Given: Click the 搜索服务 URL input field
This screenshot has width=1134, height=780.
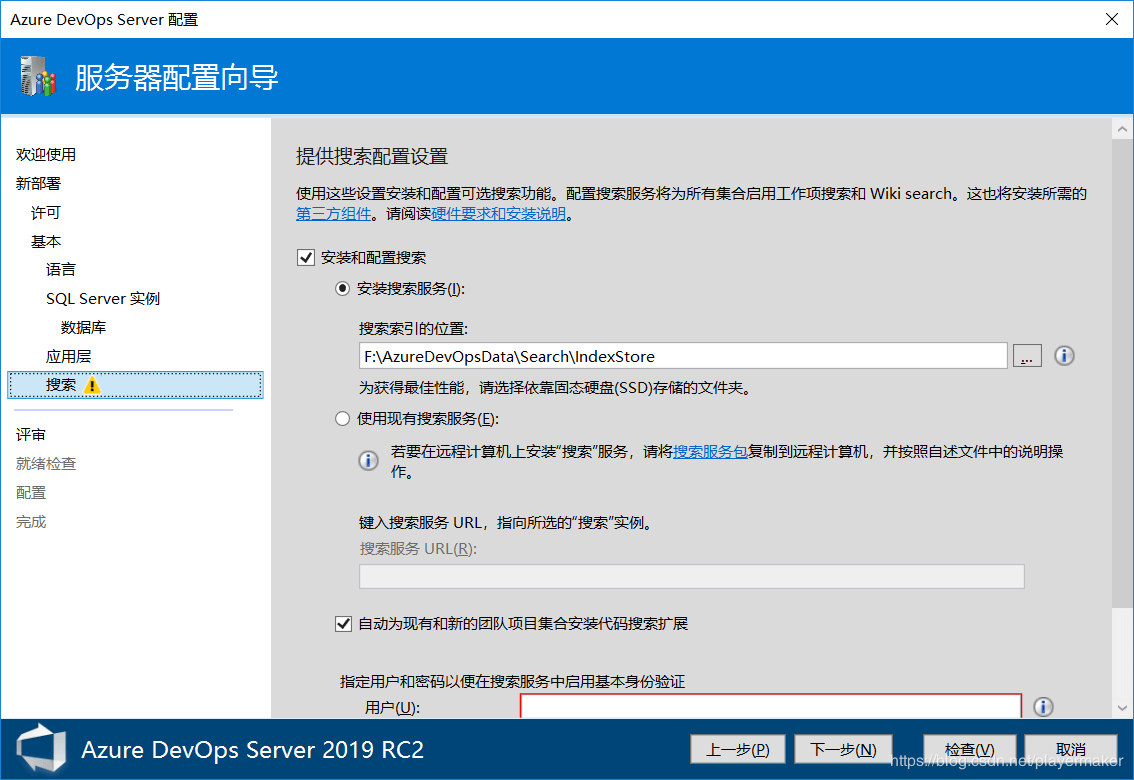Looking at the screenshot, I should [x=691, y=576].
